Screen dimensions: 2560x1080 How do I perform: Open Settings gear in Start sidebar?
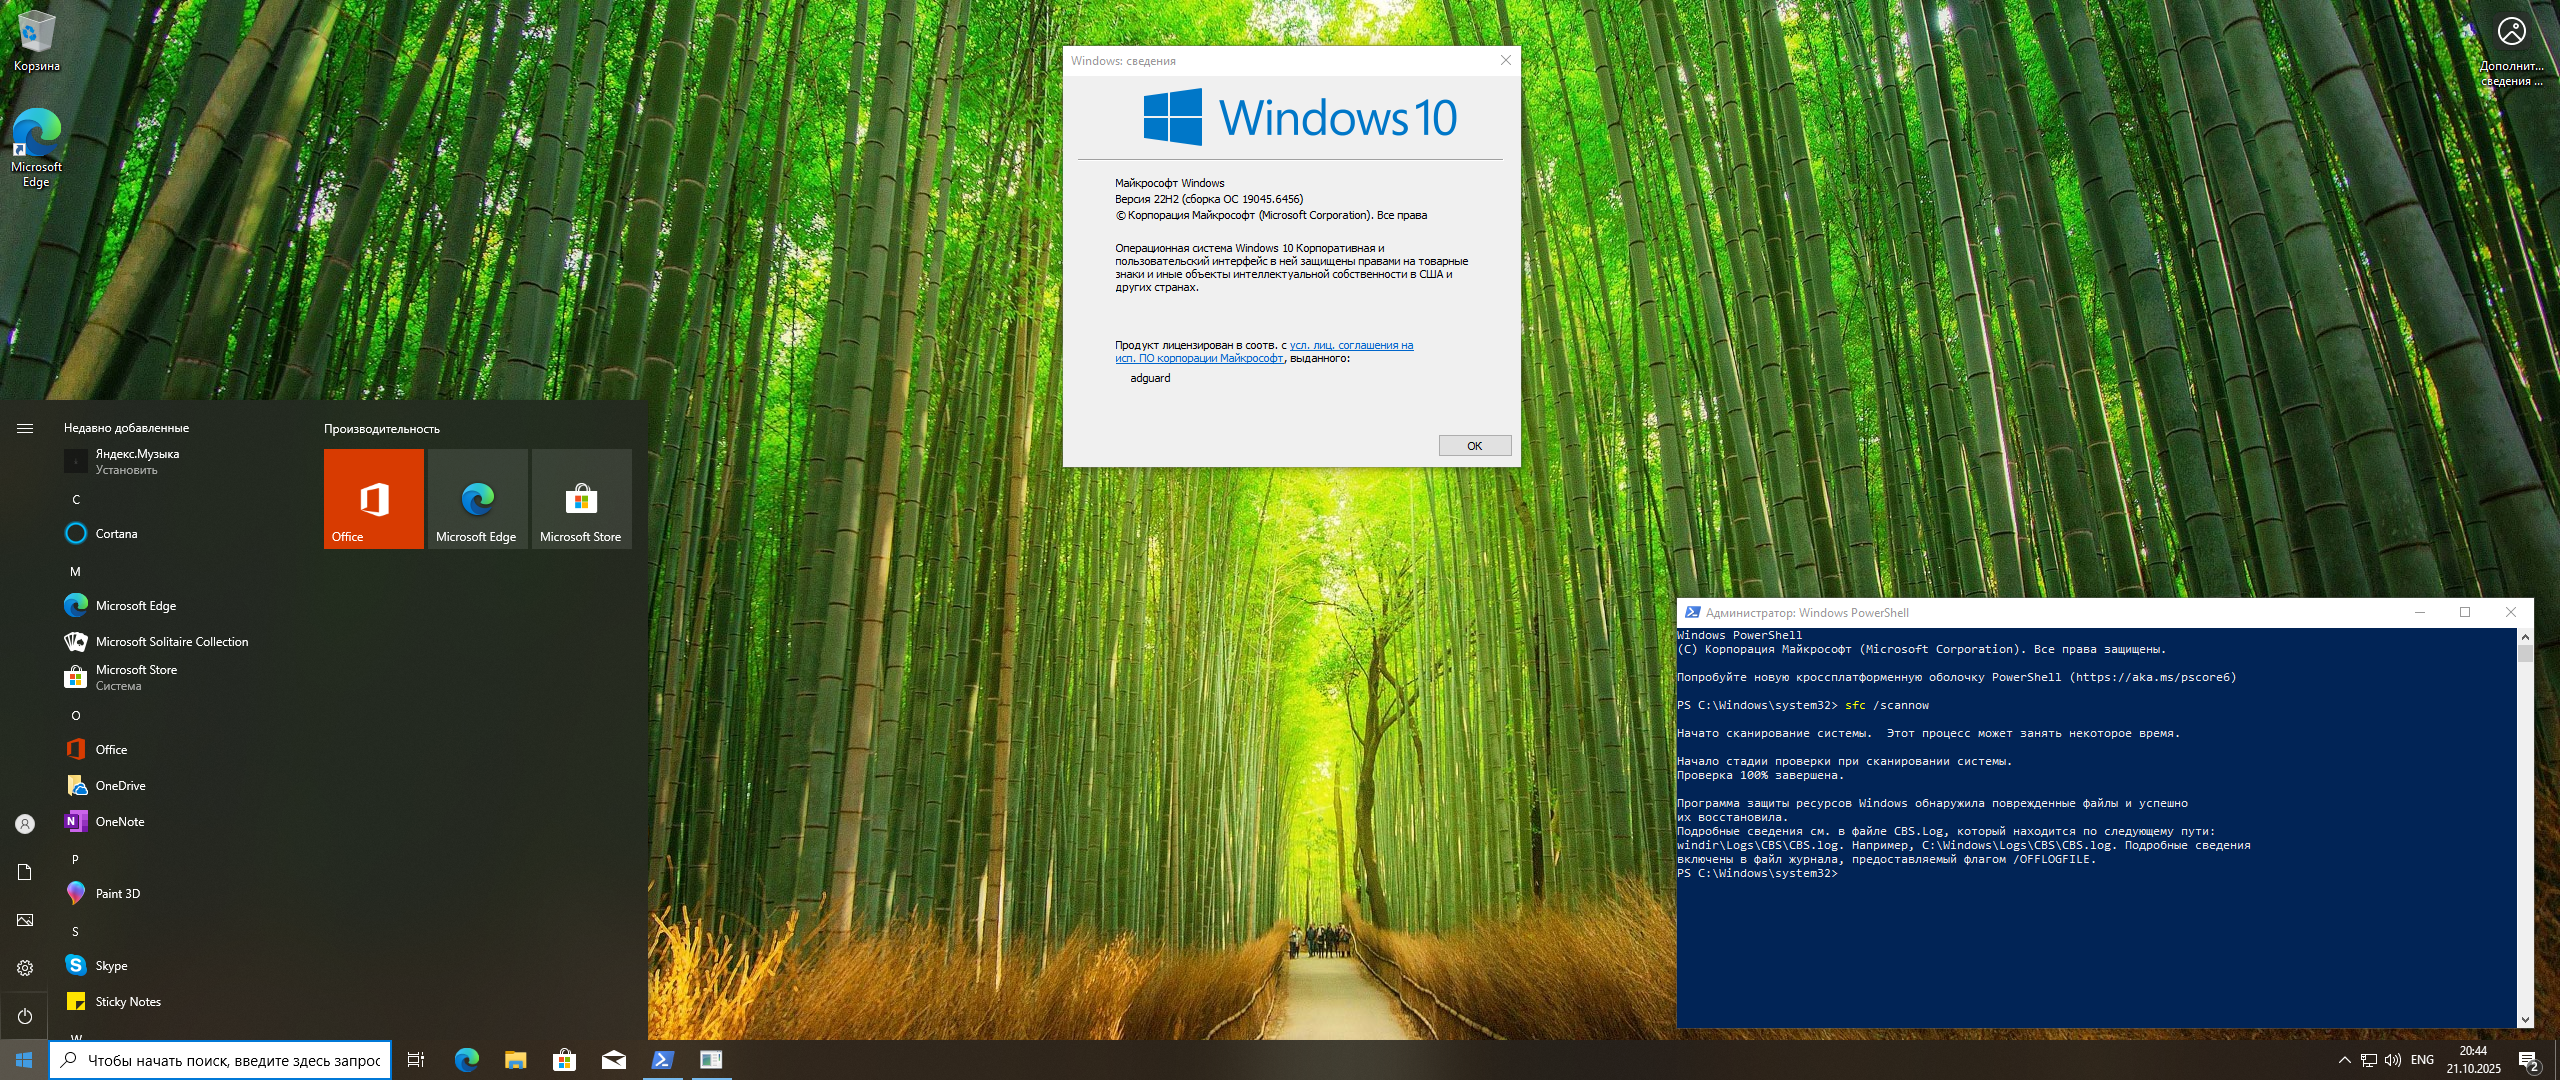click(x=25, y=968)
